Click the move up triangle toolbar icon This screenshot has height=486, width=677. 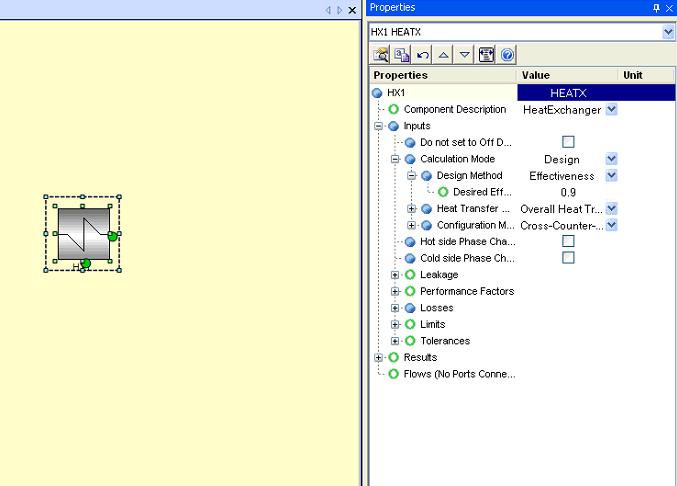[x=443, y=55]
